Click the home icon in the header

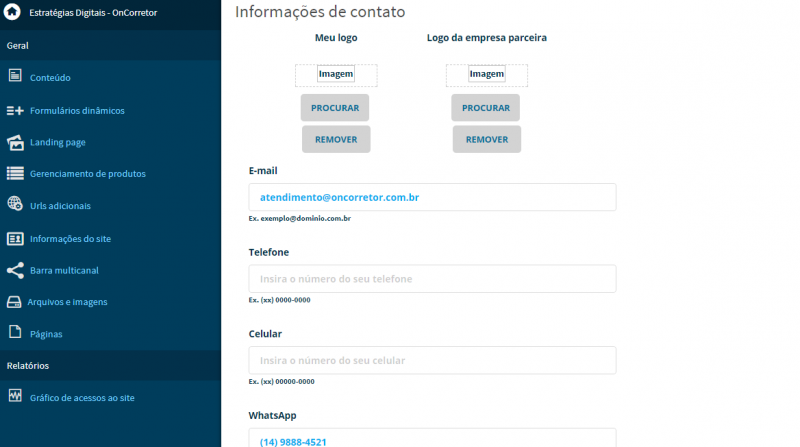12,12
